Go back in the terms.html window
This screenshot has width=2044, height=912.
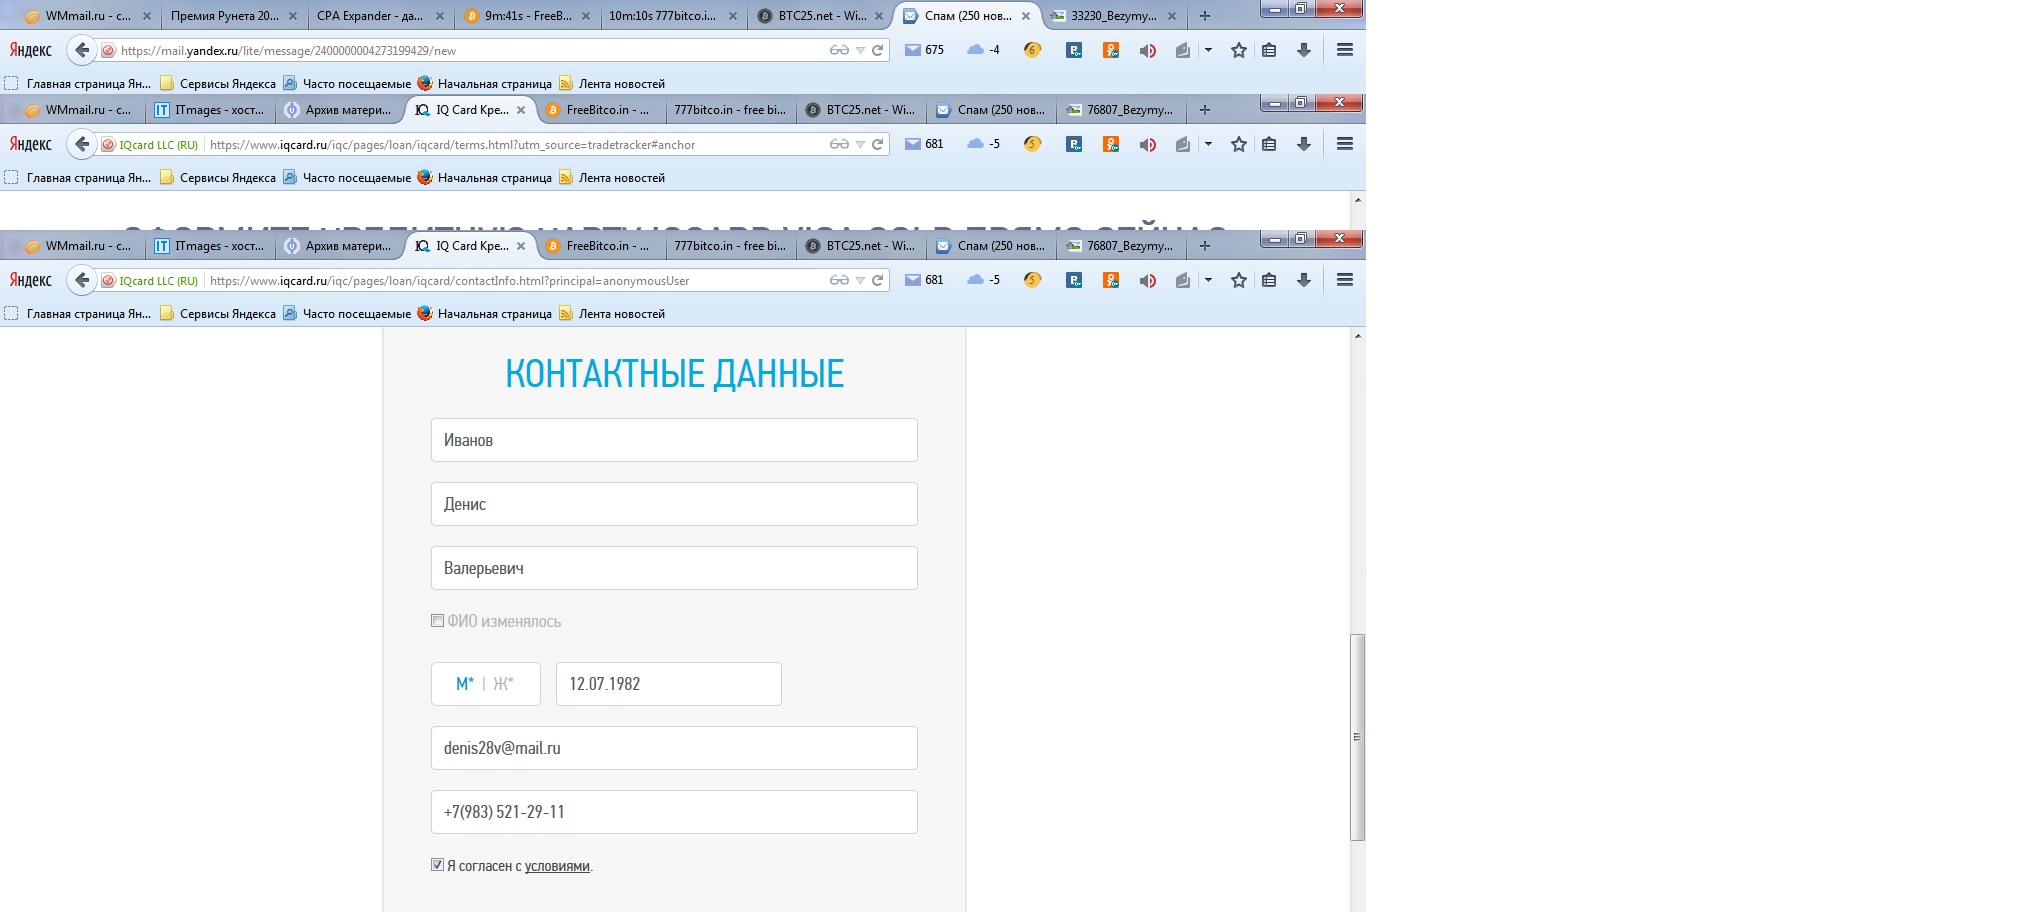pos(82,145)
